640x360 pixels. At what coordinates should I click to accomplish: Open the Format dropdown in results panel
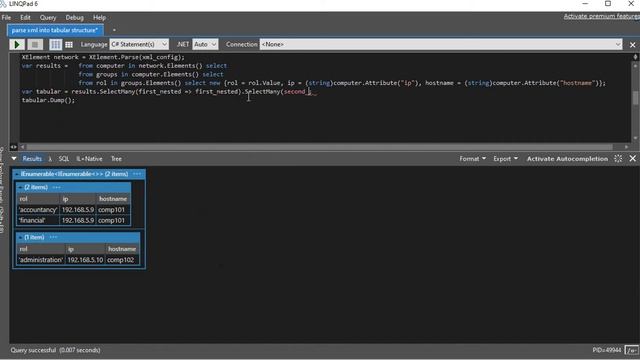472,159
